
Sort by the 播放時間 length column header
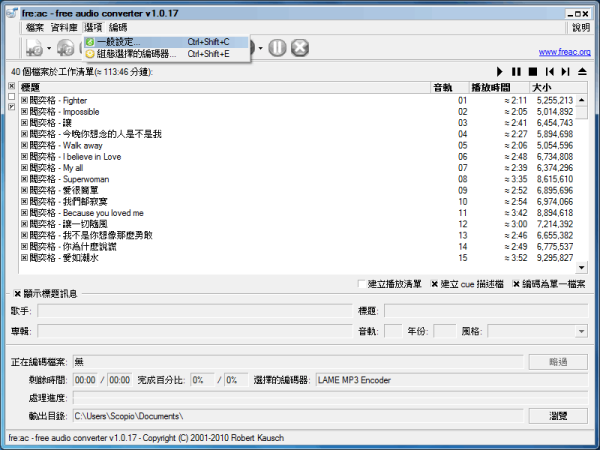click(499, 88)
